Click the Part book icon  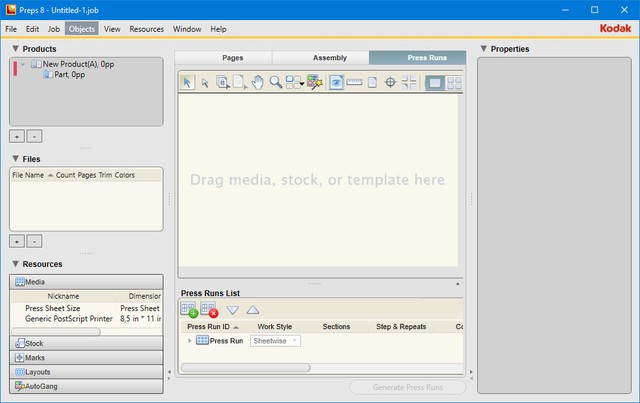coord(48,74)
